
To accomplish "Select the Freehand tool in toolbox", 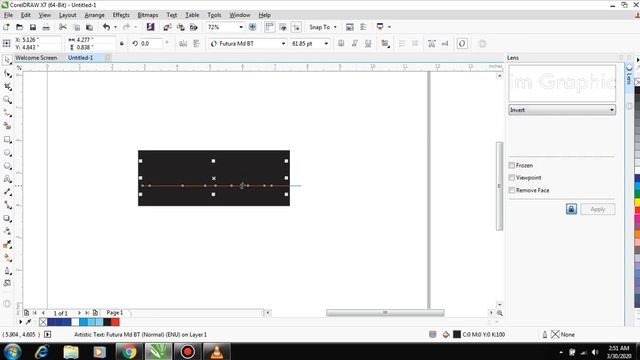I will click(7, 113).
